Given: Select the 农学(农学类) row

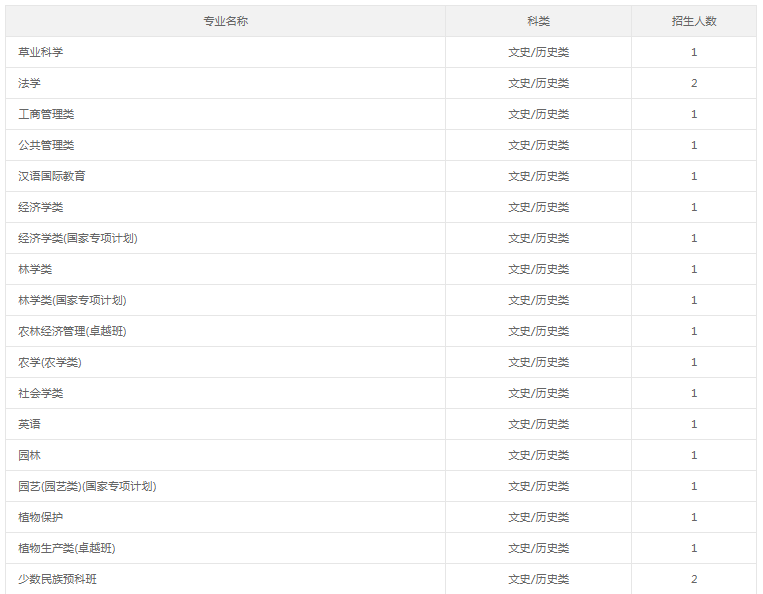Looking at the screenshot, I should point(381,362).
